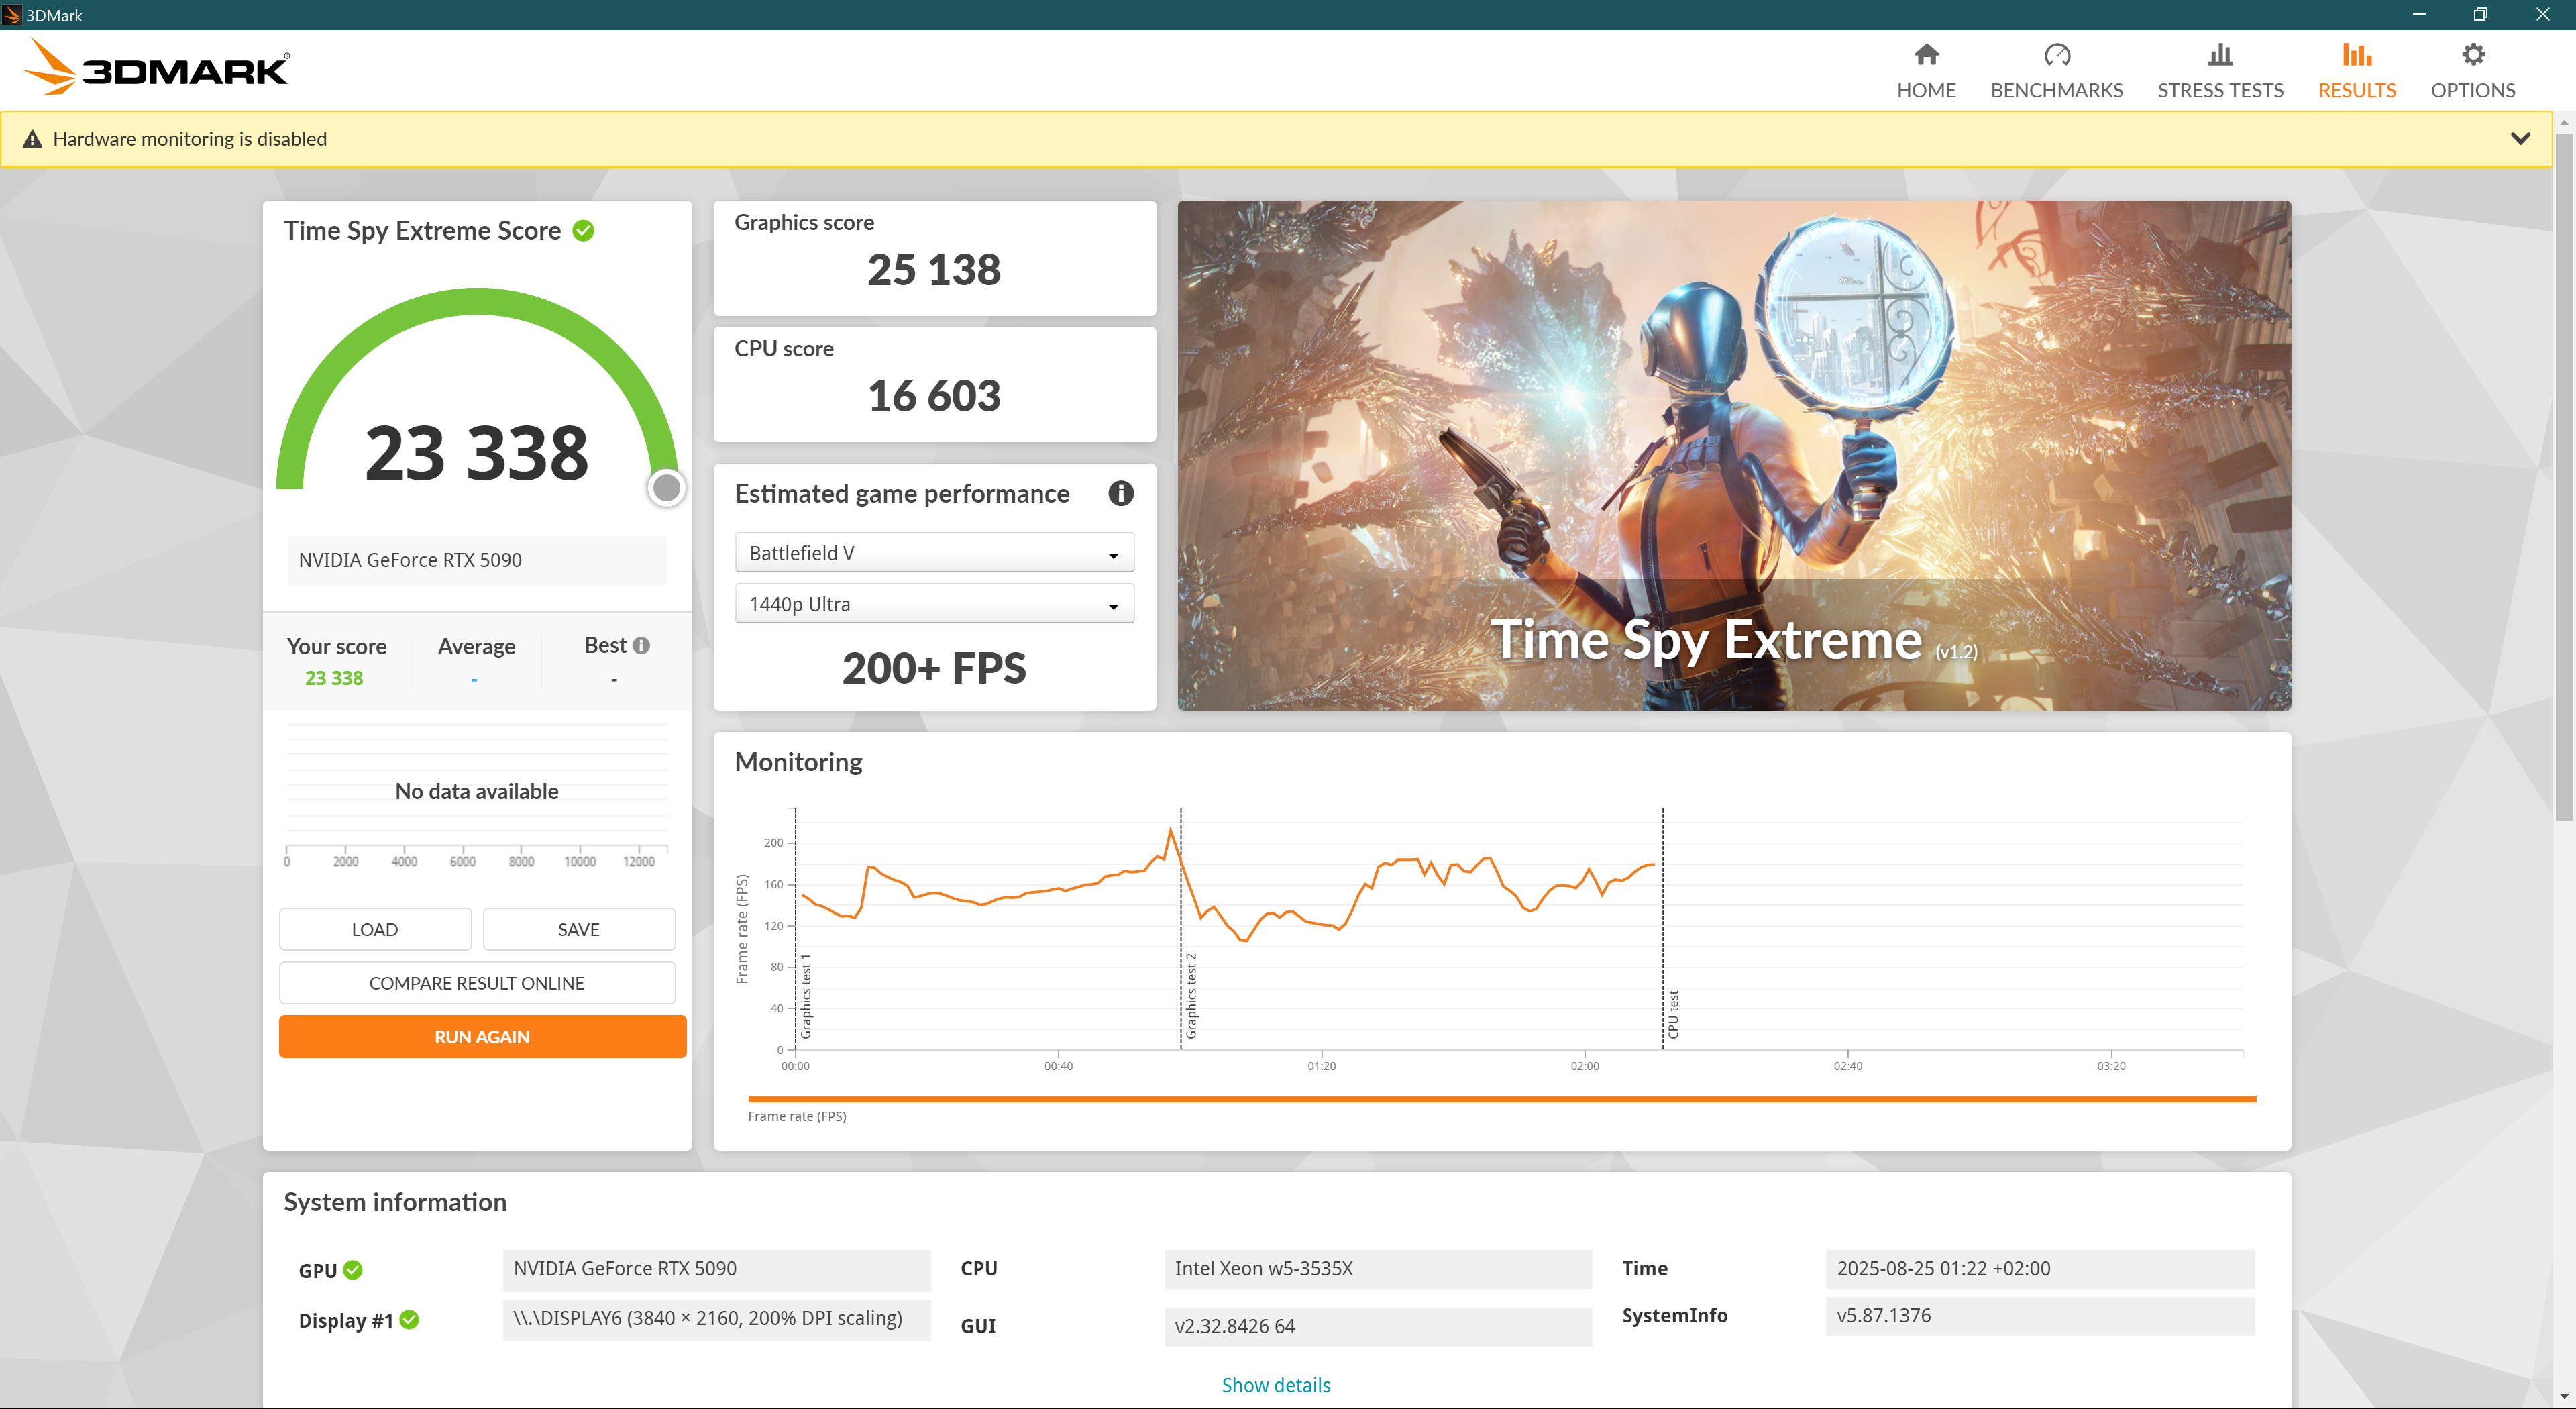This screenshot has height=1409, width=2576.
Task: Click the Time value 2025-08-25 01:22 +02:00
Action: 2039,1269
